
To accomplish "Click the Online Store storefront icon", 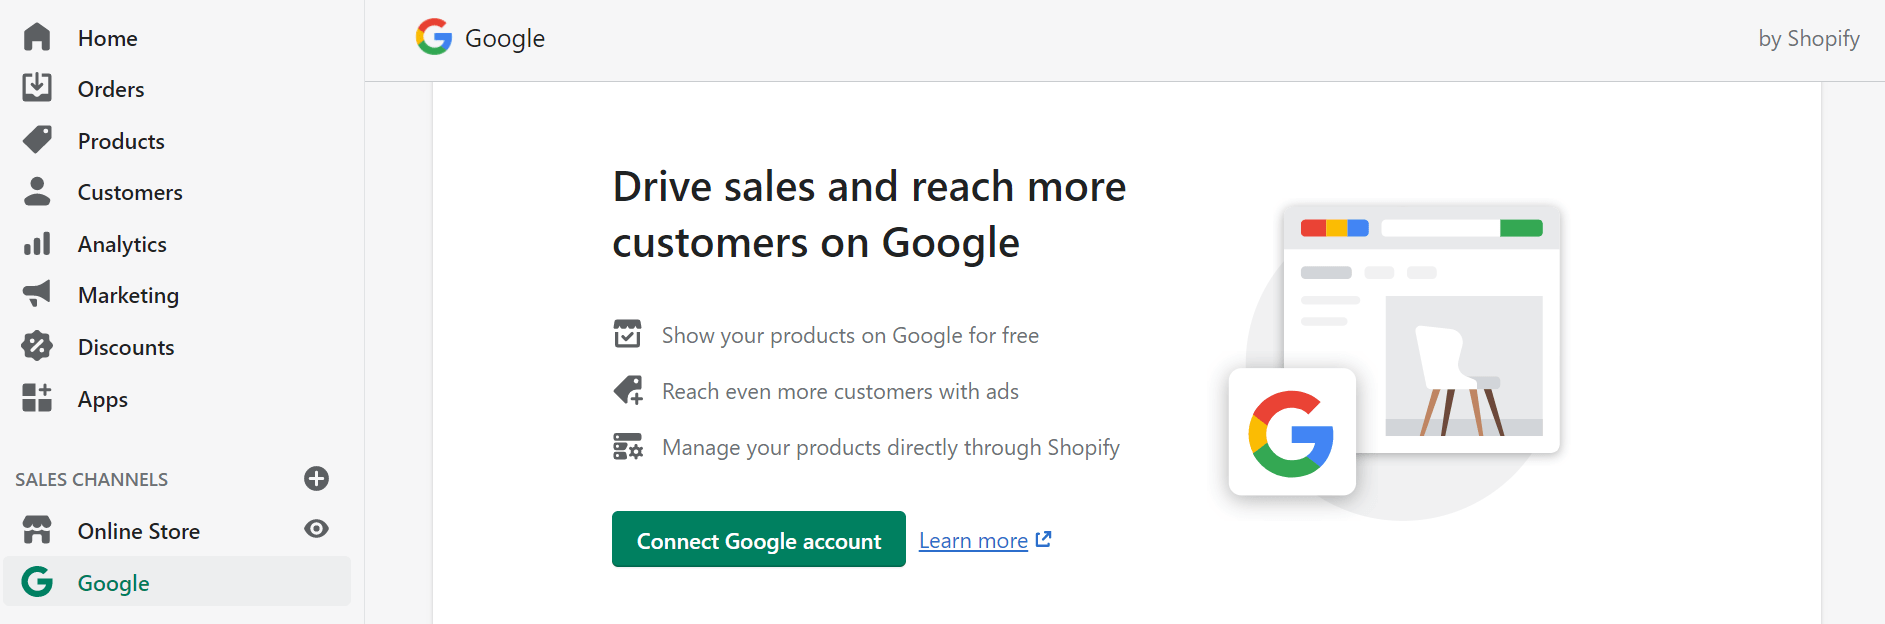I will (x=37, y=530).
